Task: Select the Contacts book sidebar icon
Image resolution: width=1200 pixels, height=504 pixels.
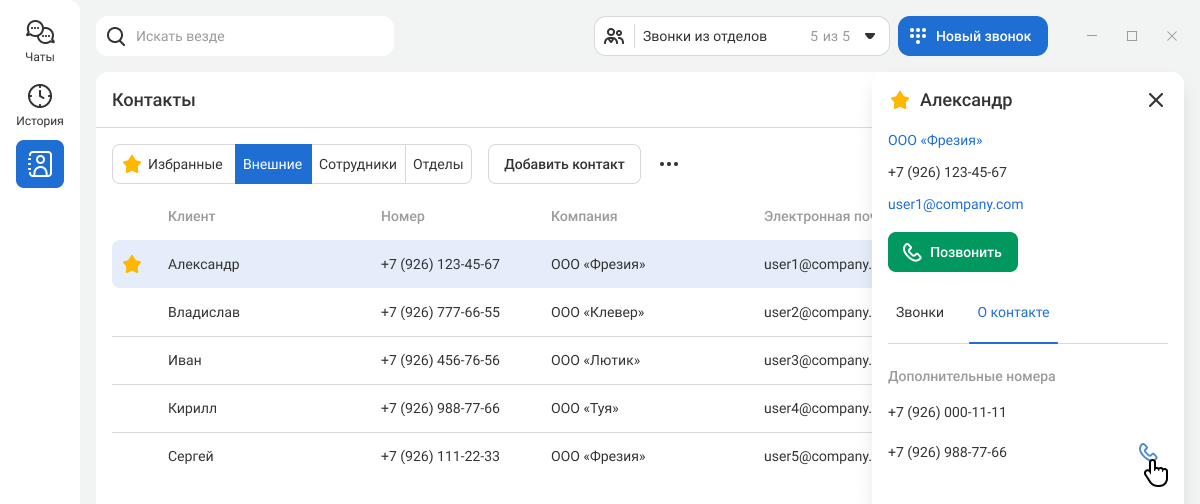Action: coord(40,164)
